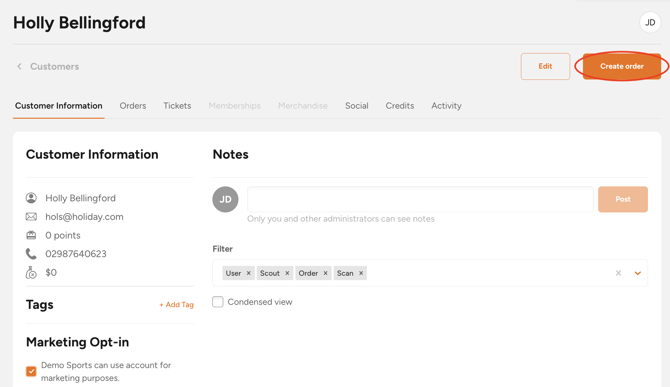
Task: Click the User filter chip label
Action: point(233,273)
